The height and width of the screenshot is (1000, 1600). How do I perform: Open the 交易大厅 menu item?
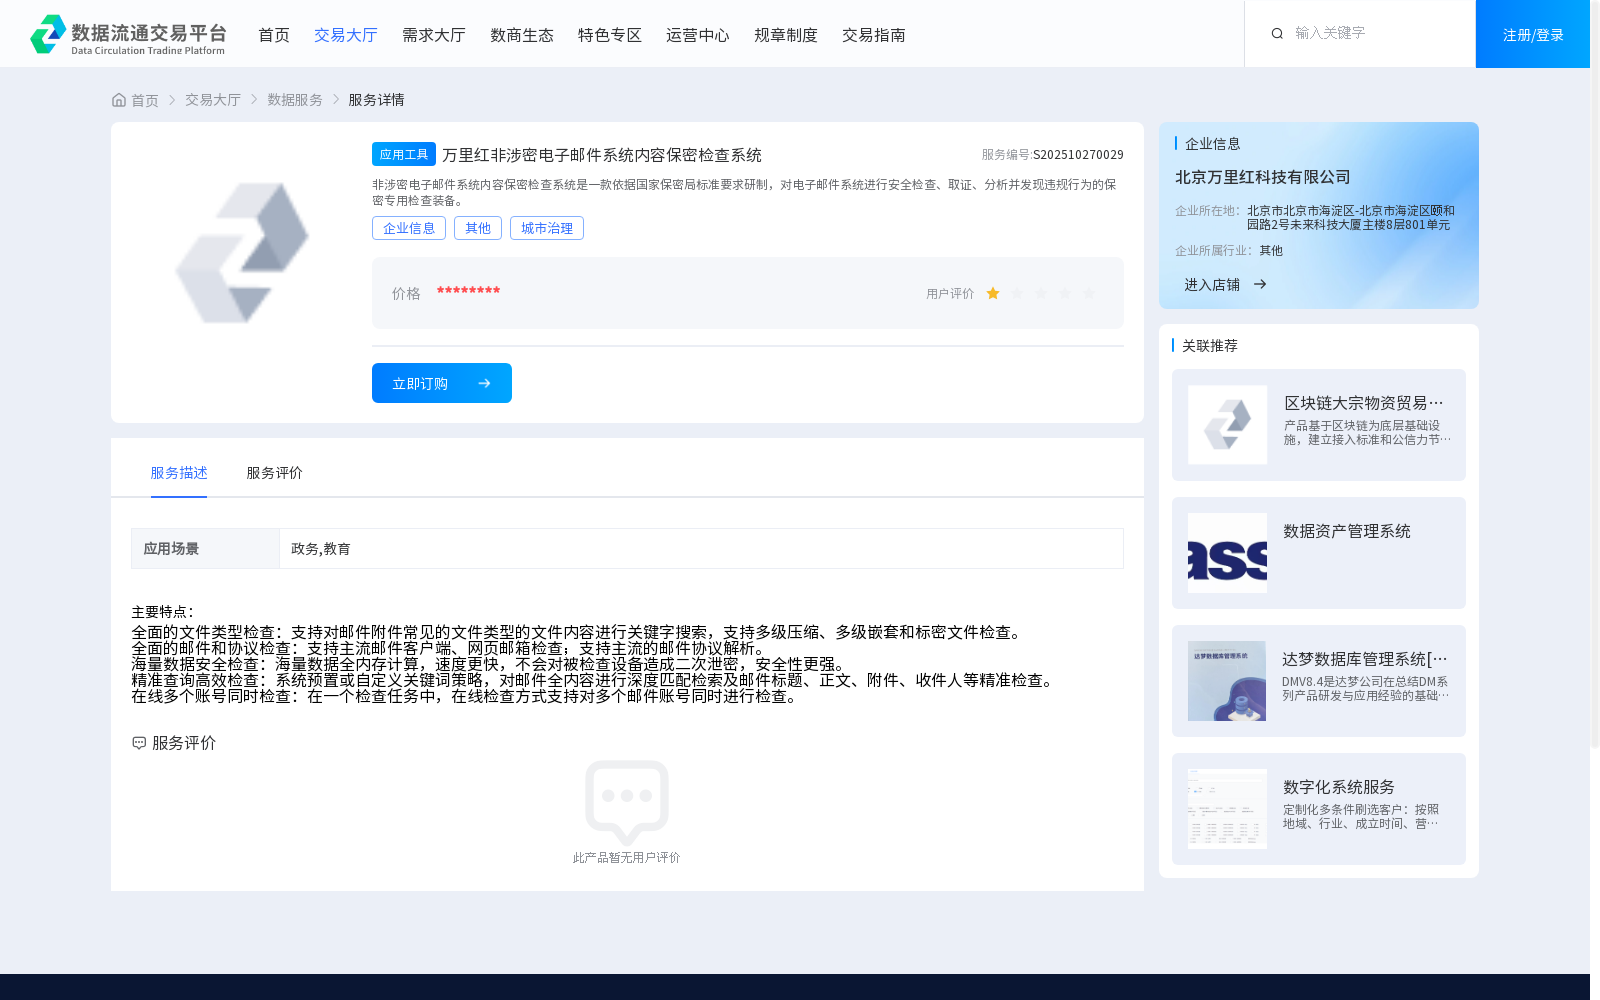[346, 35]
